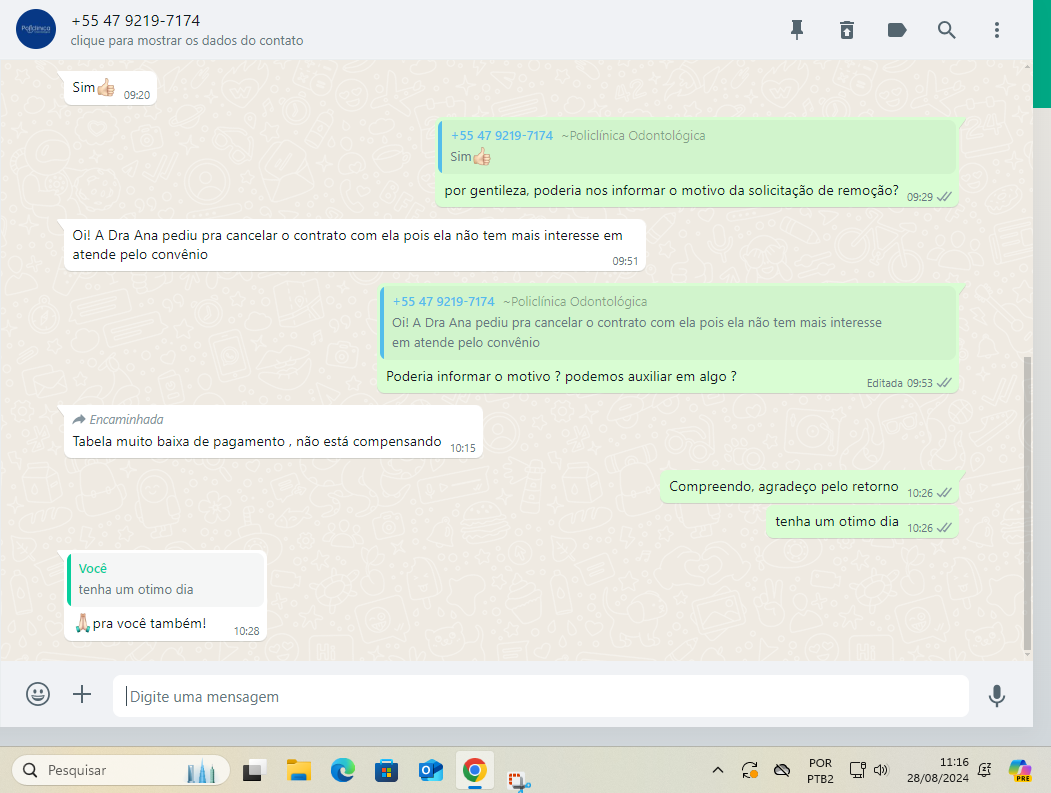Screen dimensions: 1051x793
Task: Open the three-dot more options menu
Action: pyautogui.click(x=997, y=30)
